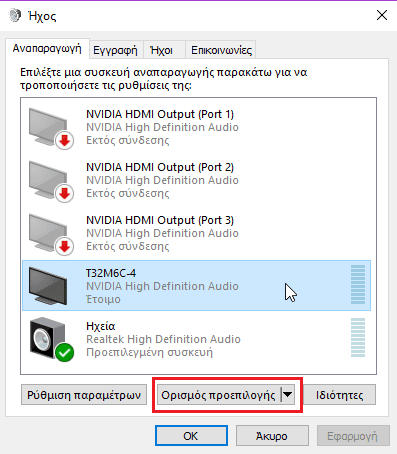Viewport: 397px width, 454px height.
Task: Select the Αναπαραγωγή tab
Action: 47,49
